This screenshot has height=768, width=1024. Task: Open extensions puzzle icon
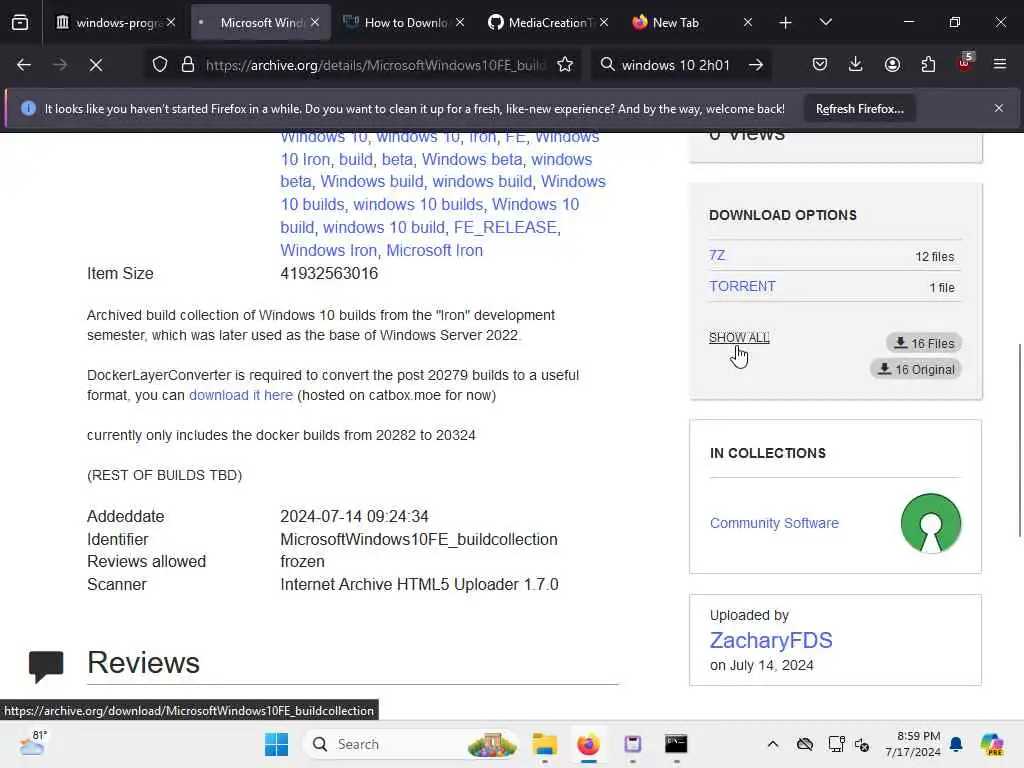(x=928, y=64)
